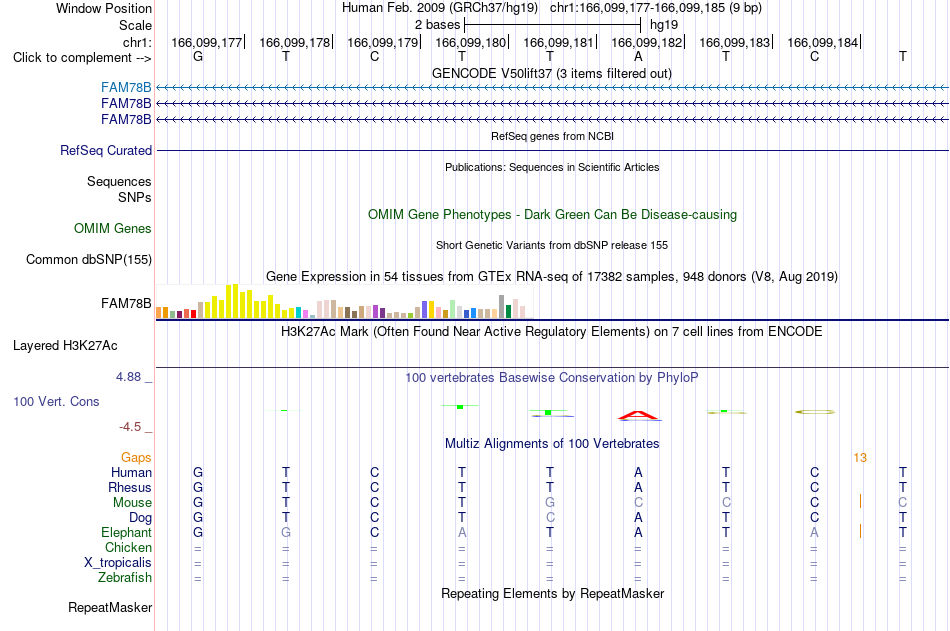This screenshot has width=950, height=631.
Task: Click 'Publications: Sequences in Scientific Articles' title
Action: point(552,167)
